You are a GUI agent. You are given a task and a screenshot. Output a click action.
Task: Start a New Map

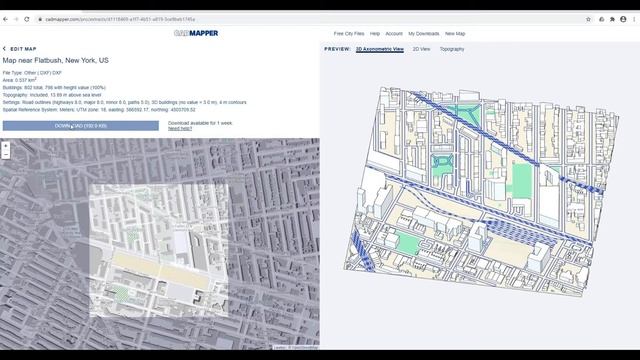coord(455,33)
